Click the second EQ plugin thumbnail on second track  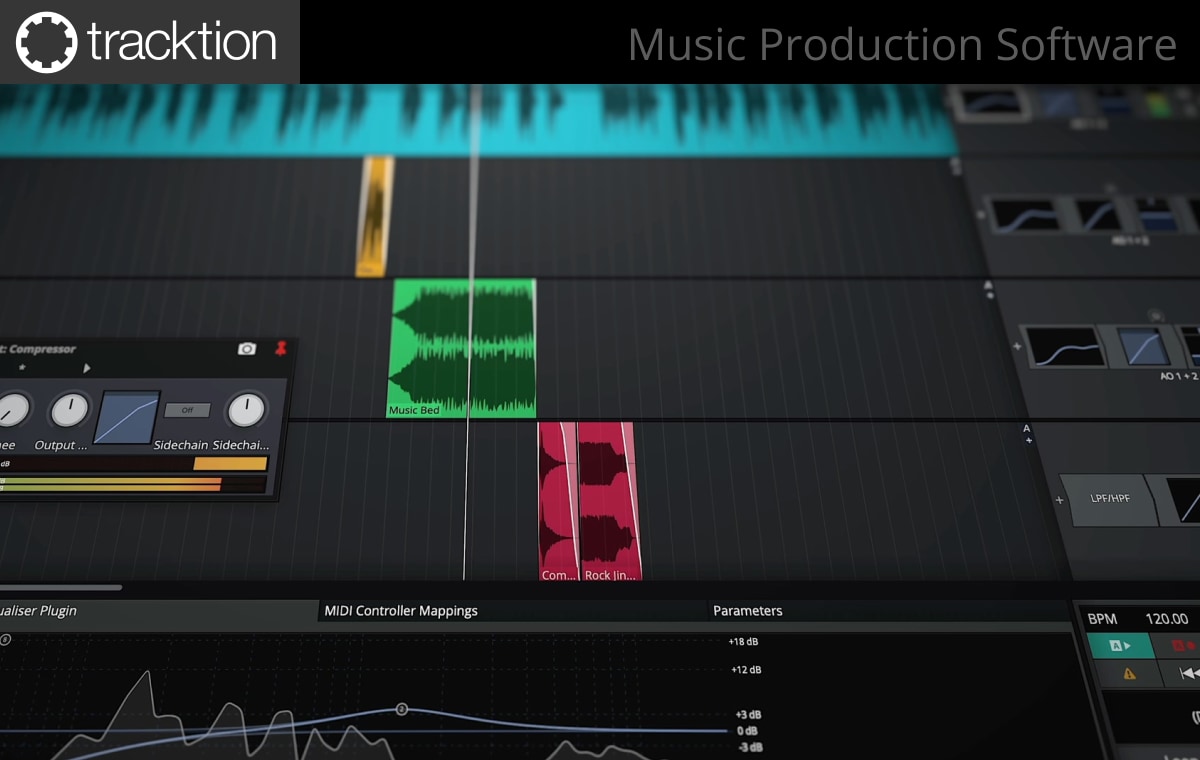[1100, 214]
